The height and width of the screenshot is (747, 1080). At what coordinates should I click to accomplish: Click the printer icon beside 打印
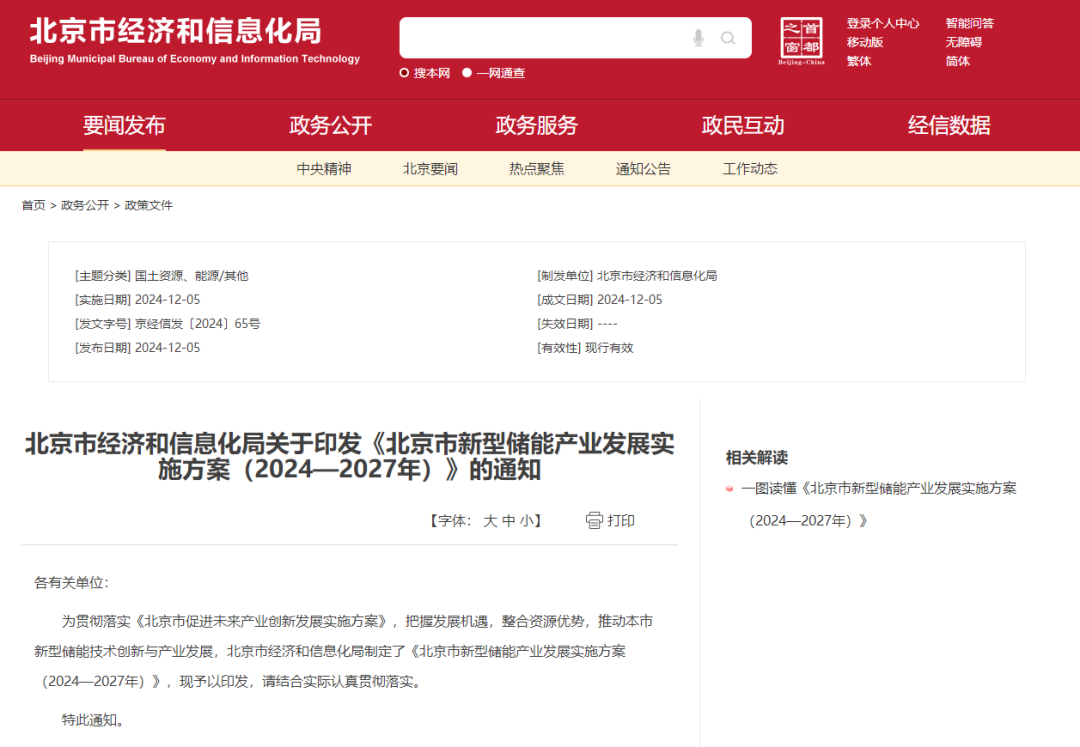(x=594, y=520)
